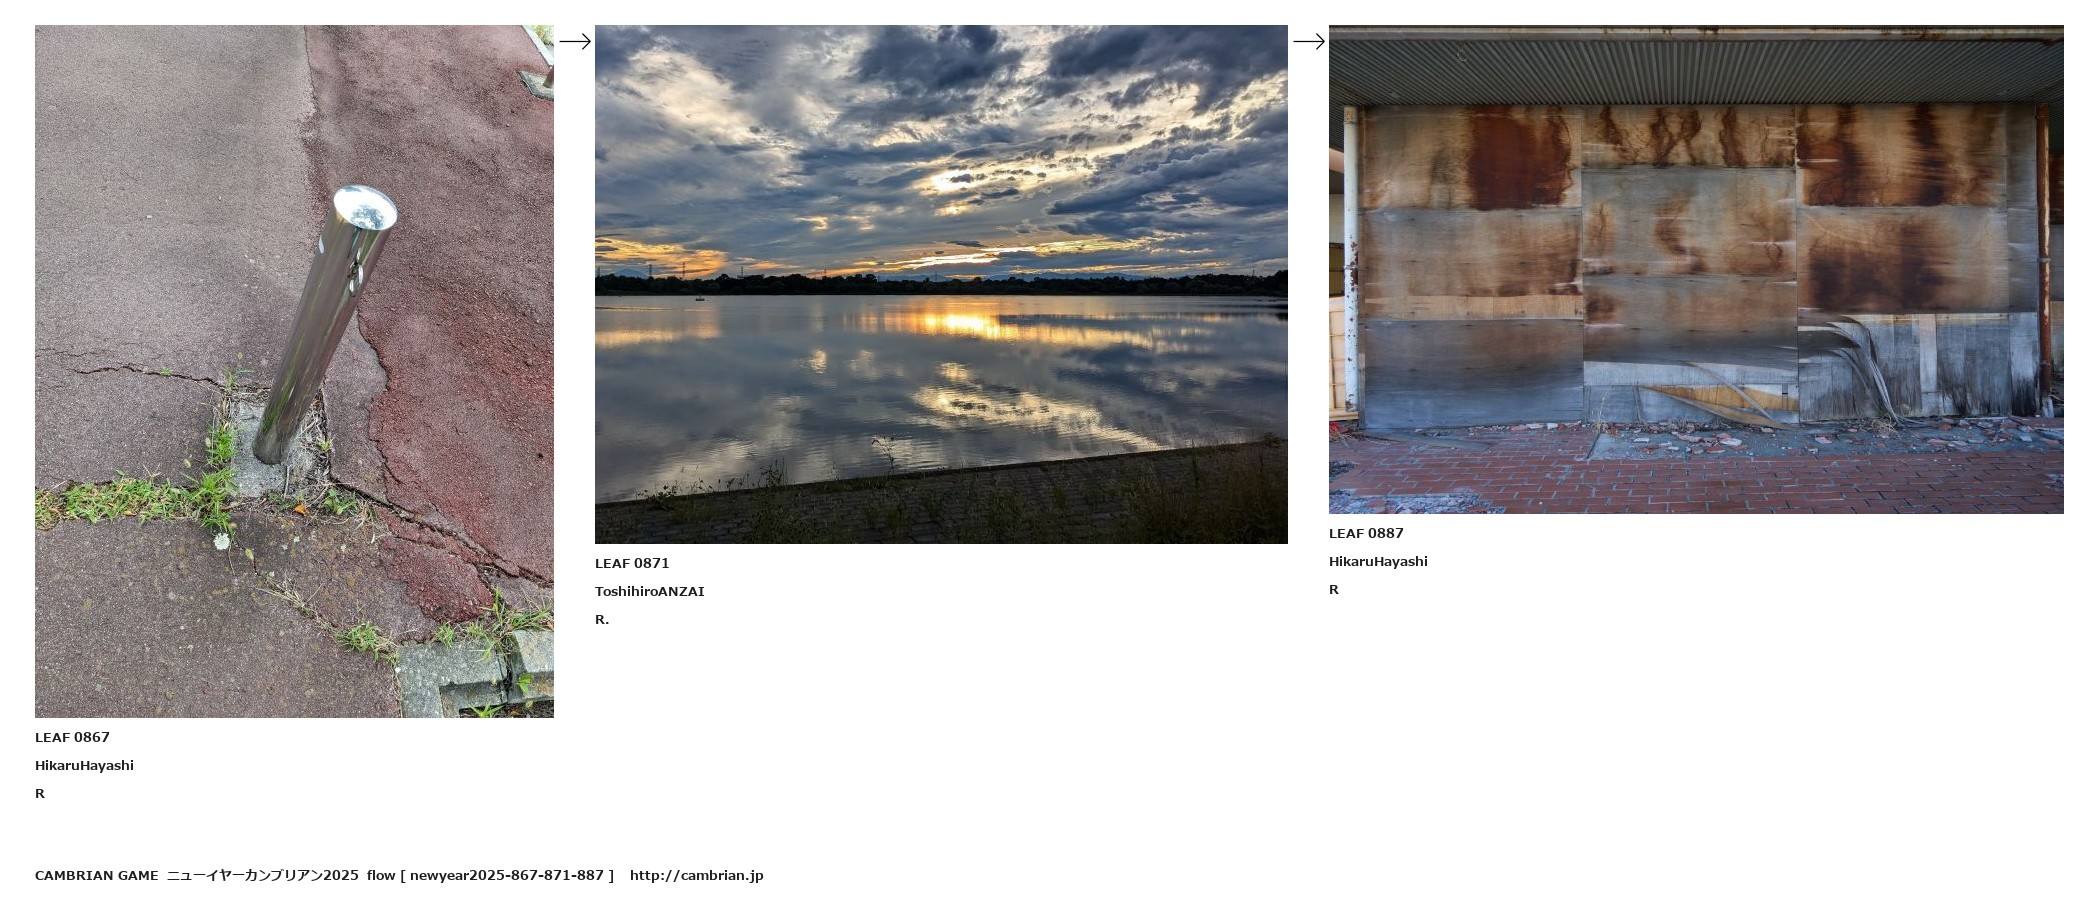Viewport: 2099px width, 900px height.
Task: Open the bent metal bollard photo
Action: click(294, 371)
